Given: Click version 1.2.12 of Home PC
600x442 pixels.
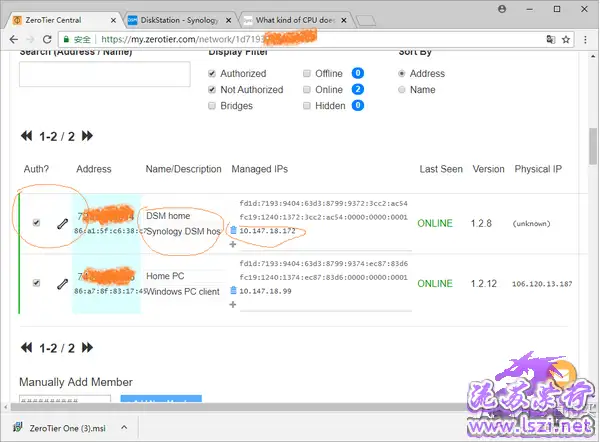Looking at the screenshot, I should point(484,284).
